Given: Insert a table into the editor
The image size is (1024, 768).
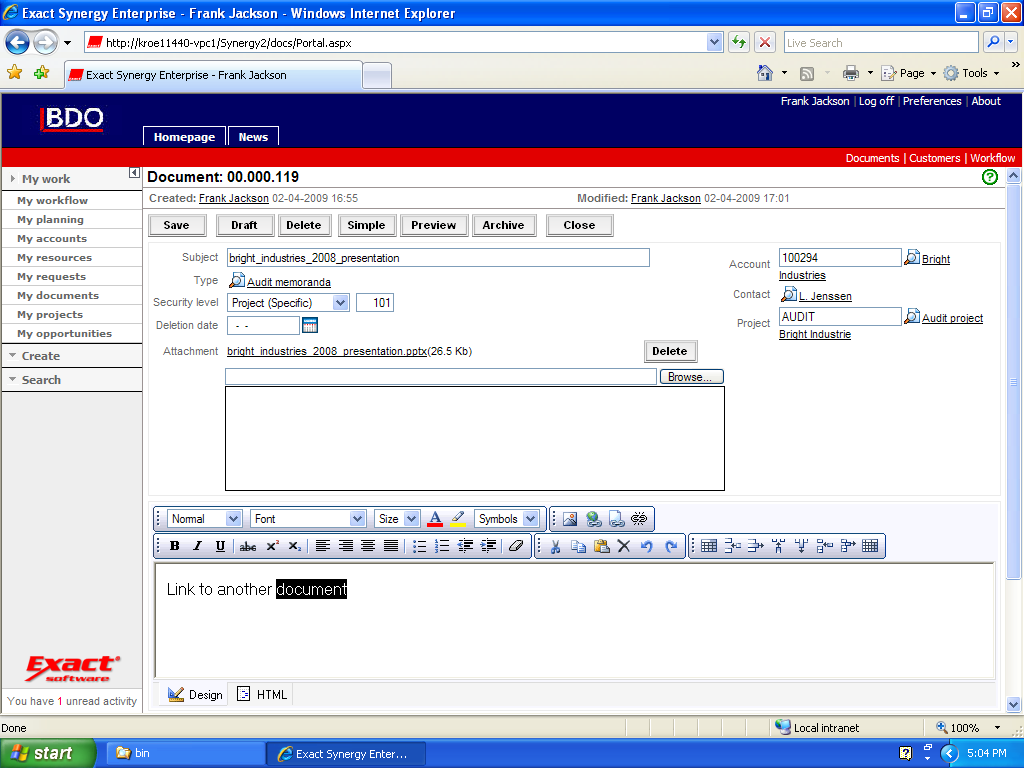Looking at the screenshot, I should [709, 546].
